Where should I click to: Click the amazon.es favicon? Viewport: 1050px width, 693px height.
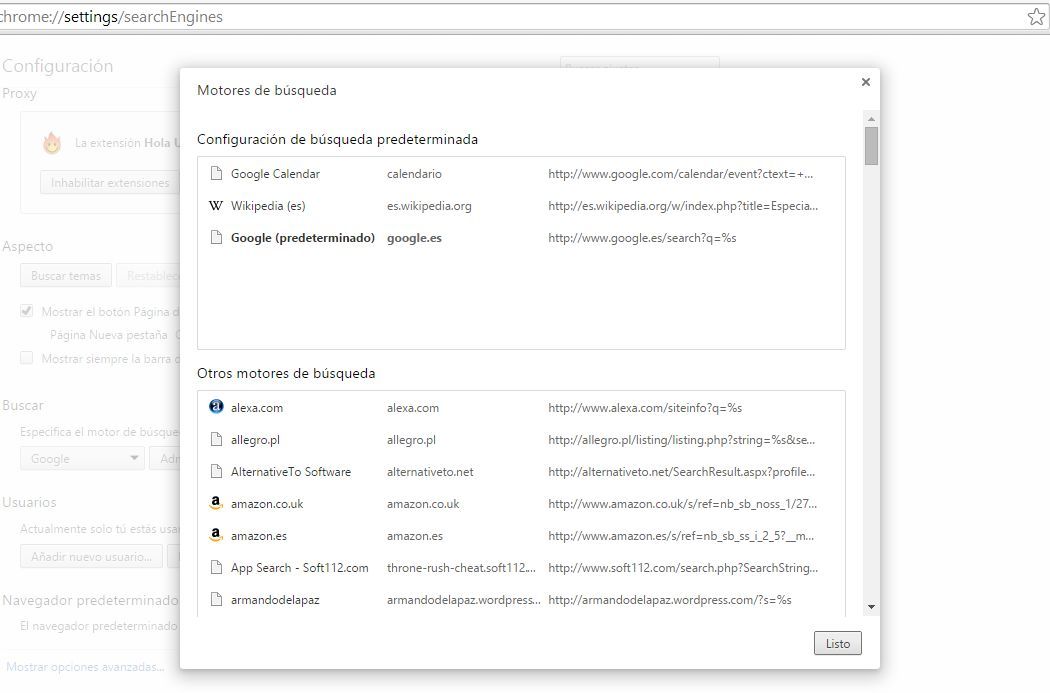pyautogui.click(x=216, y=536)
